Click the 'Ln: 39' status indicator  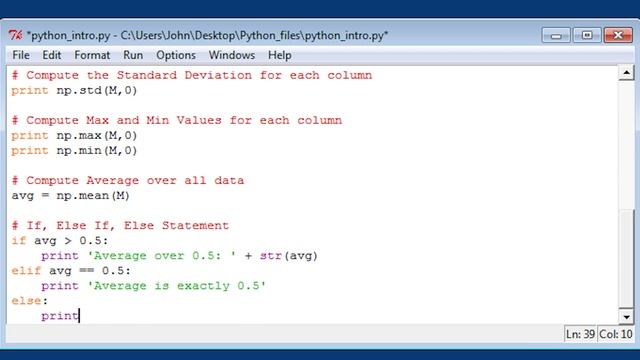(580, 334)
